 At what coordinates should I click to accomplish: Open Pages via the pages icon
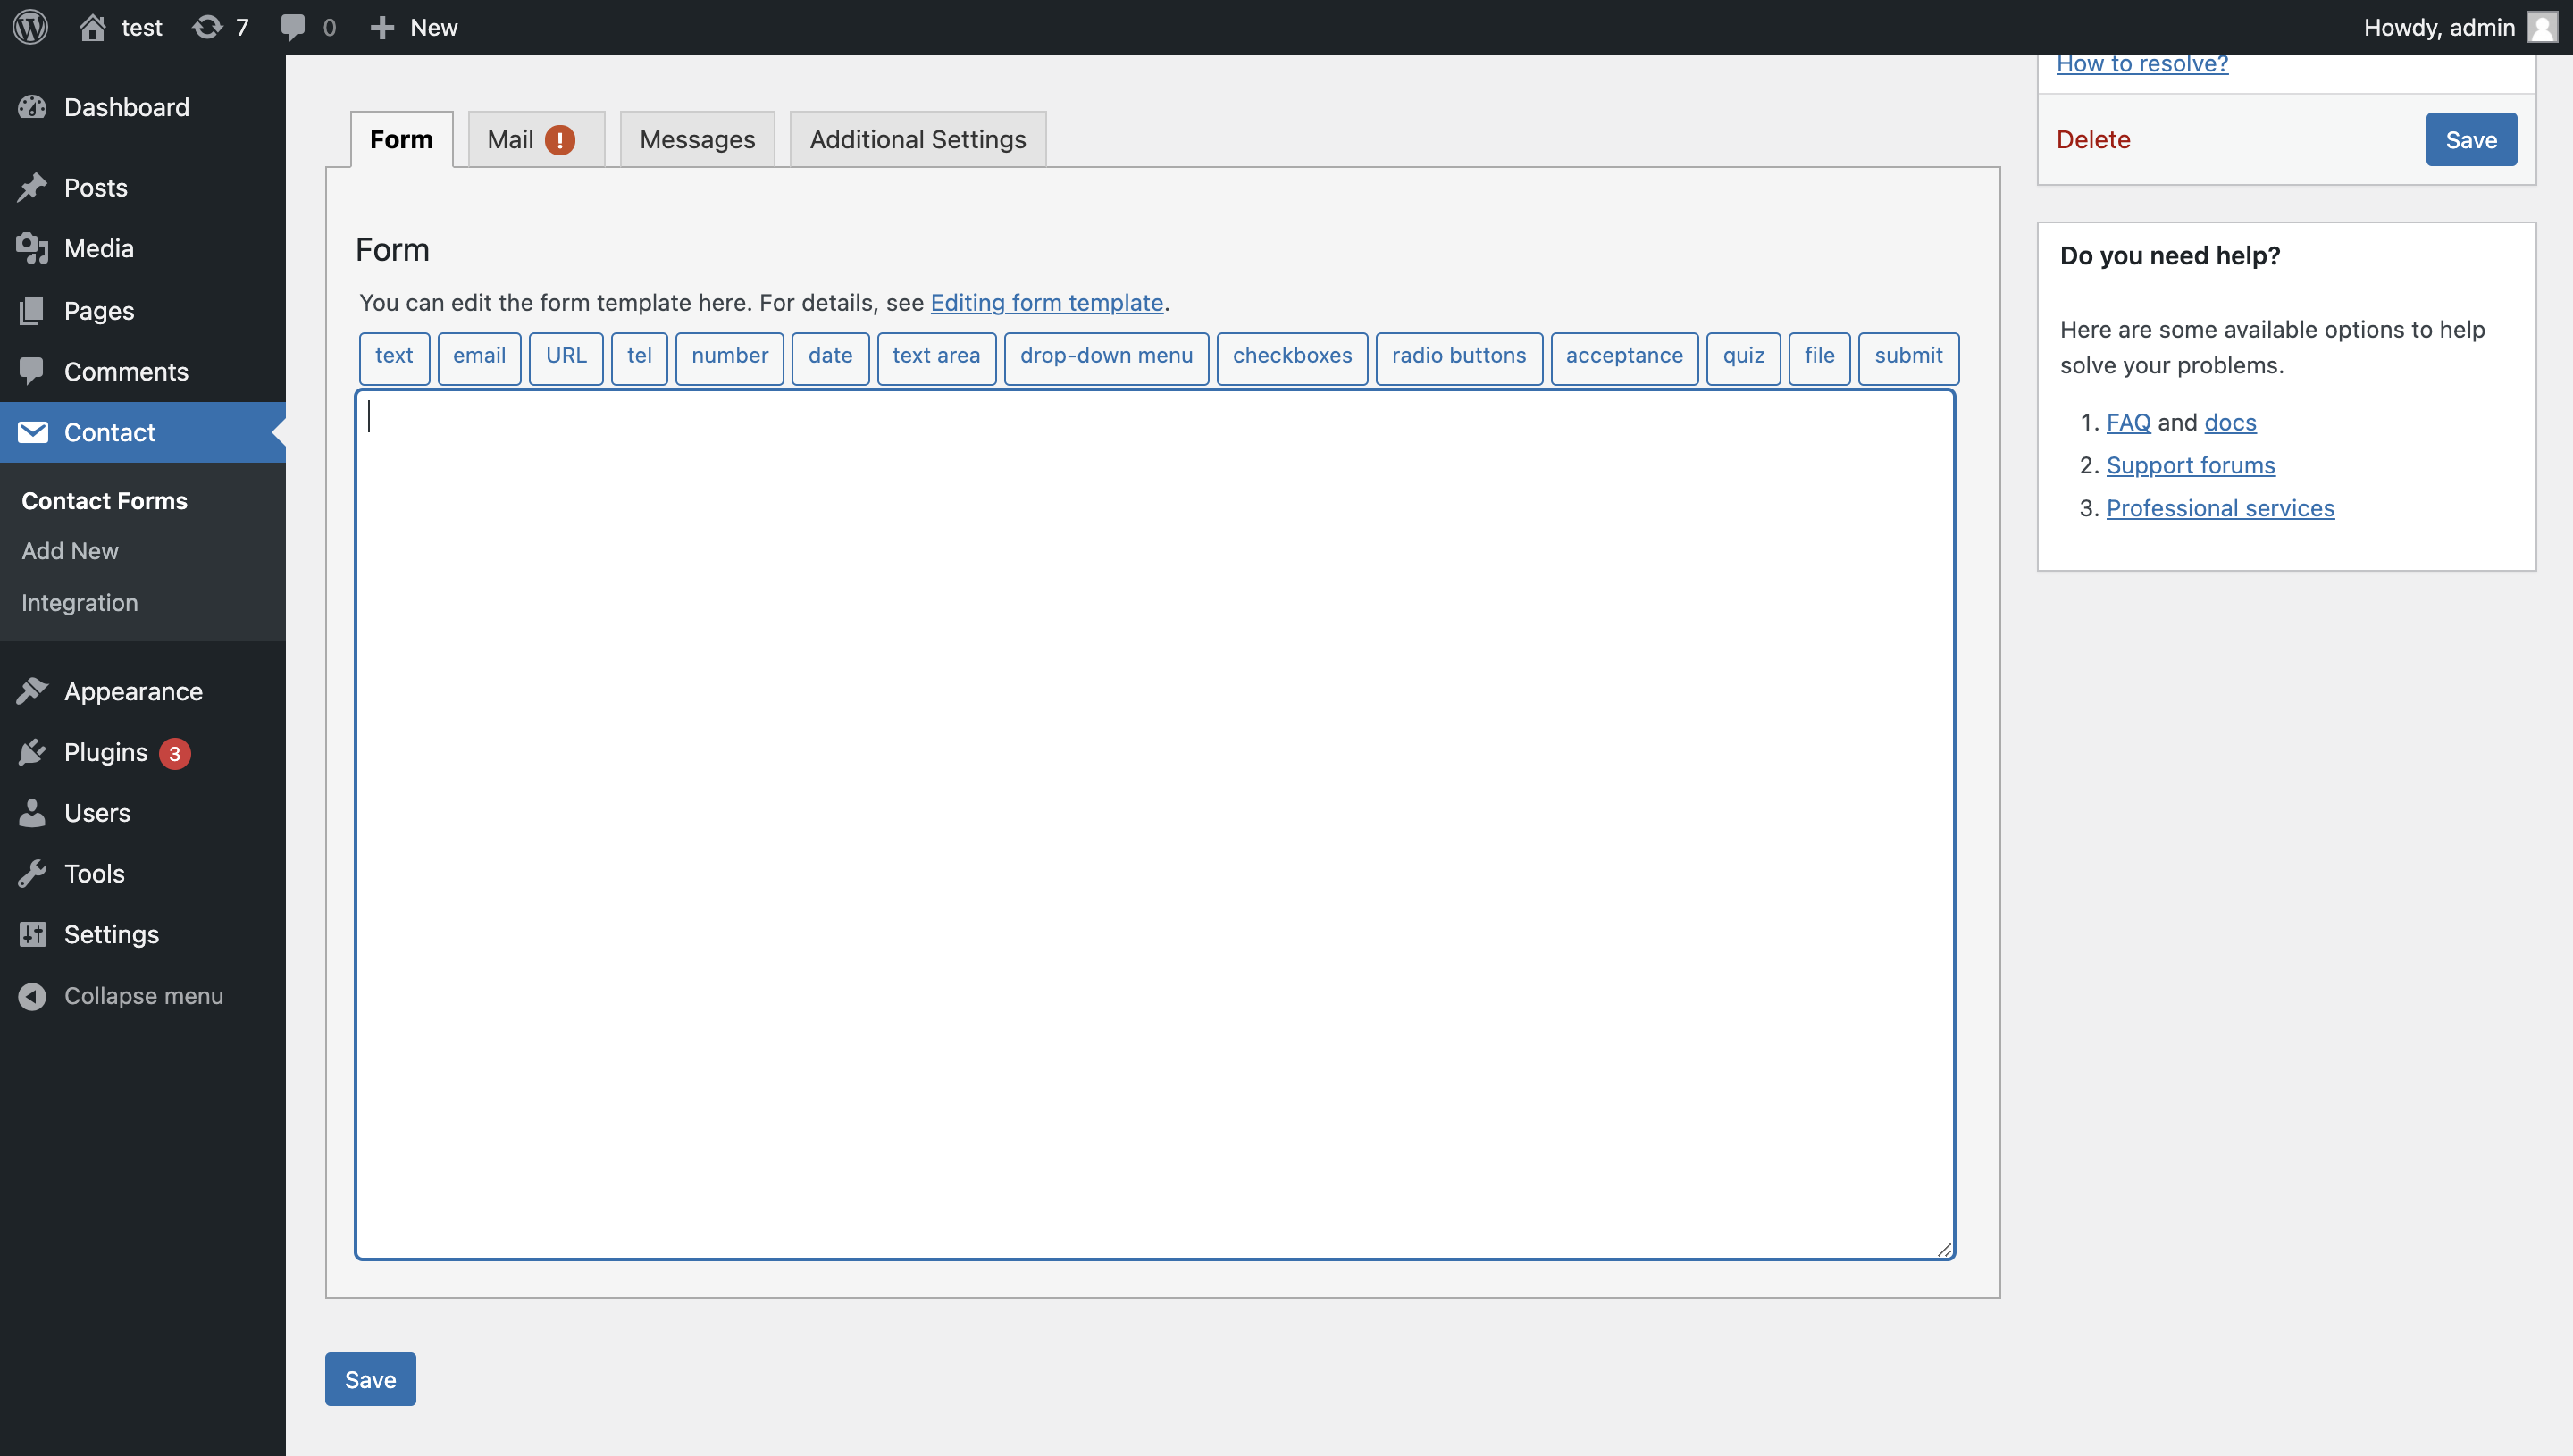(x=33, y=310)
